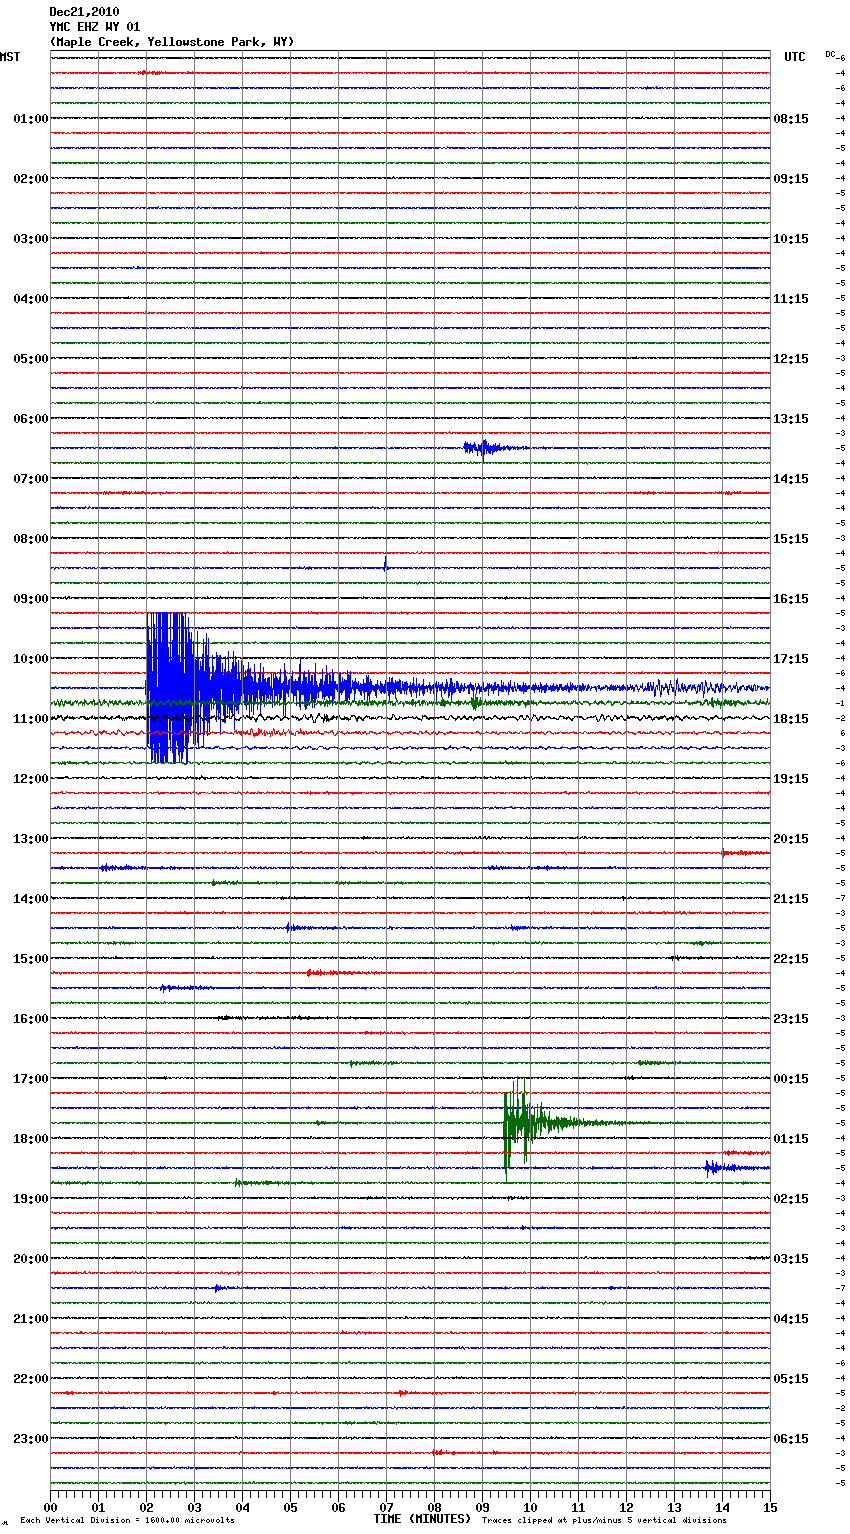
Task: Click the 11:00 MST hour label
Action: pyautogui.click(x=31, y=719)
